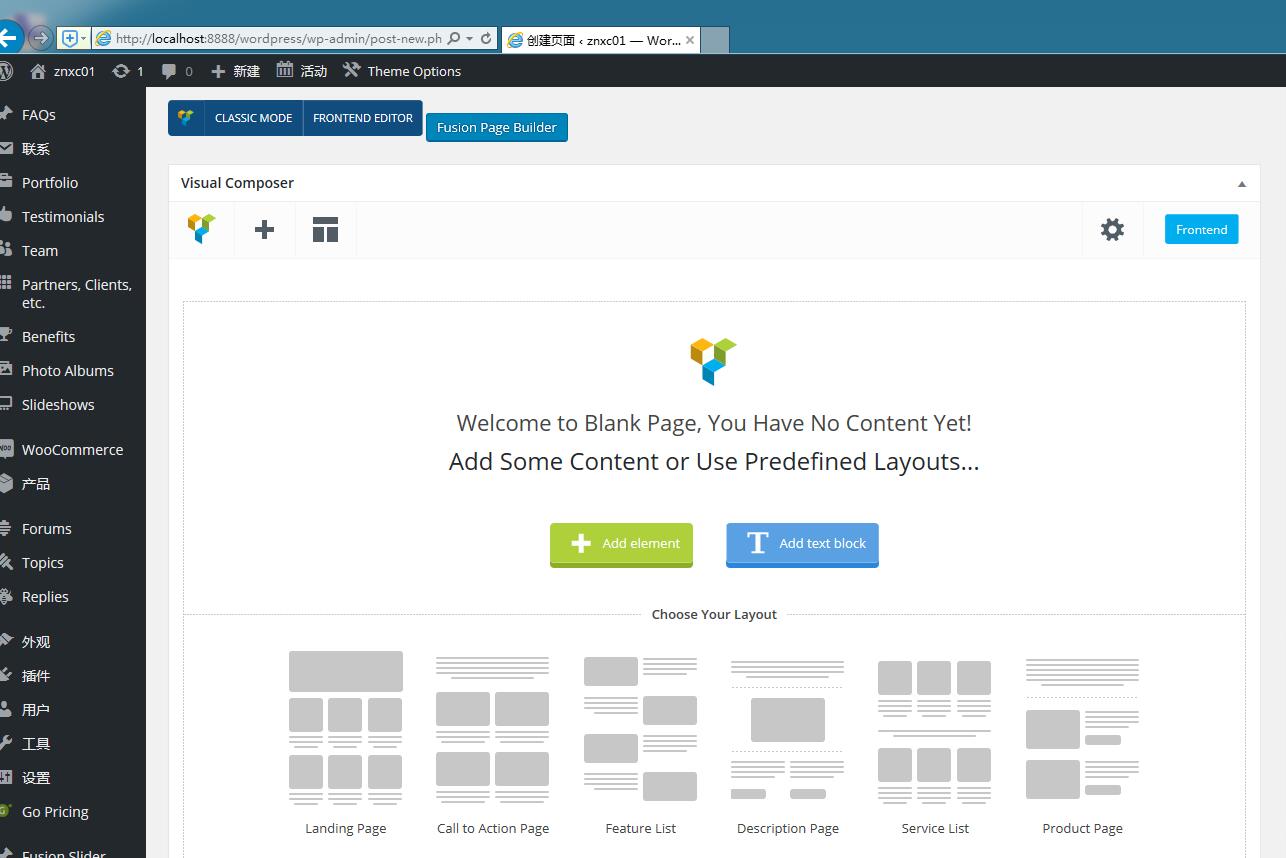Open comments bubble showing 0
Viewport: 1286px width, 858px height.
click(x=177, y=71)
